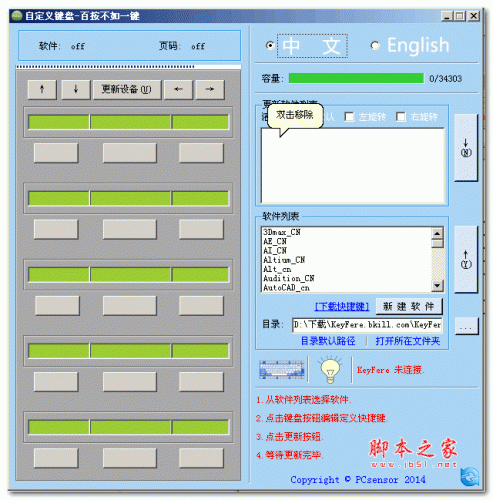493x500 pixels.
Task: Click the KeyFere 未连接 status text
Action: 390,370
